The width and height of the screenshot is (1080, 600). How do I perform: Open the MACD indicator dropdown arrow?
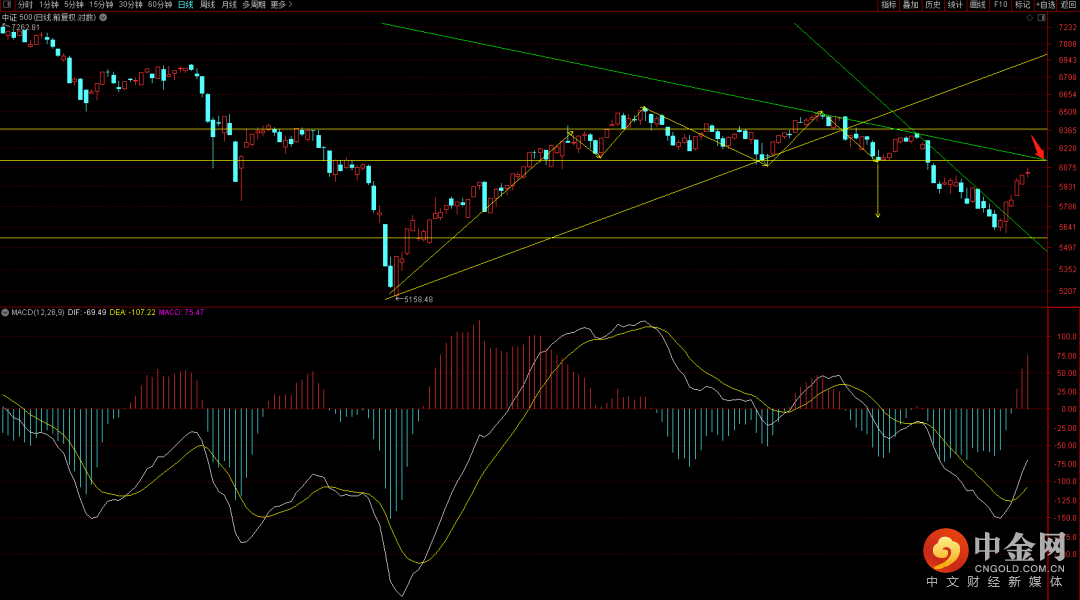[x=5, y=312]
